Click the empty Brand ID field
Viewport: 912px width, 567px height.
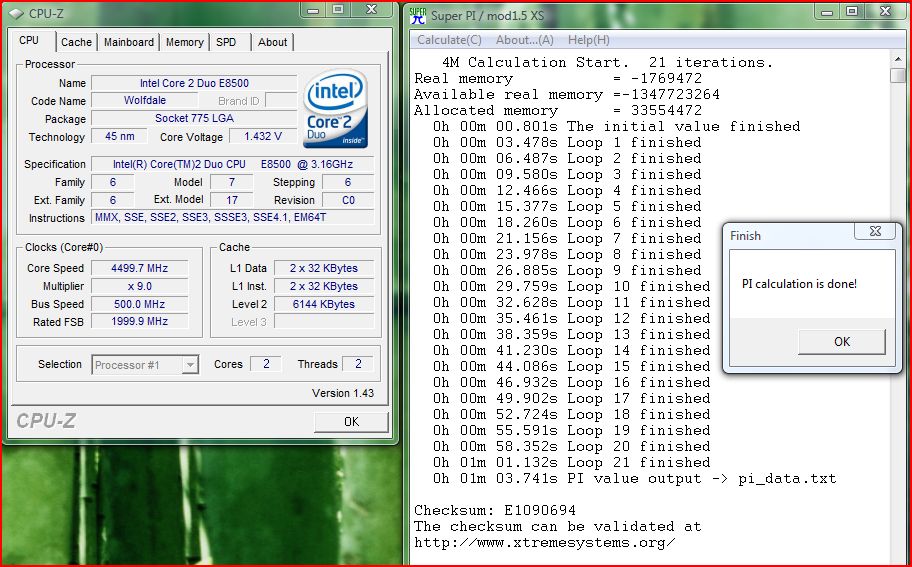281,101
